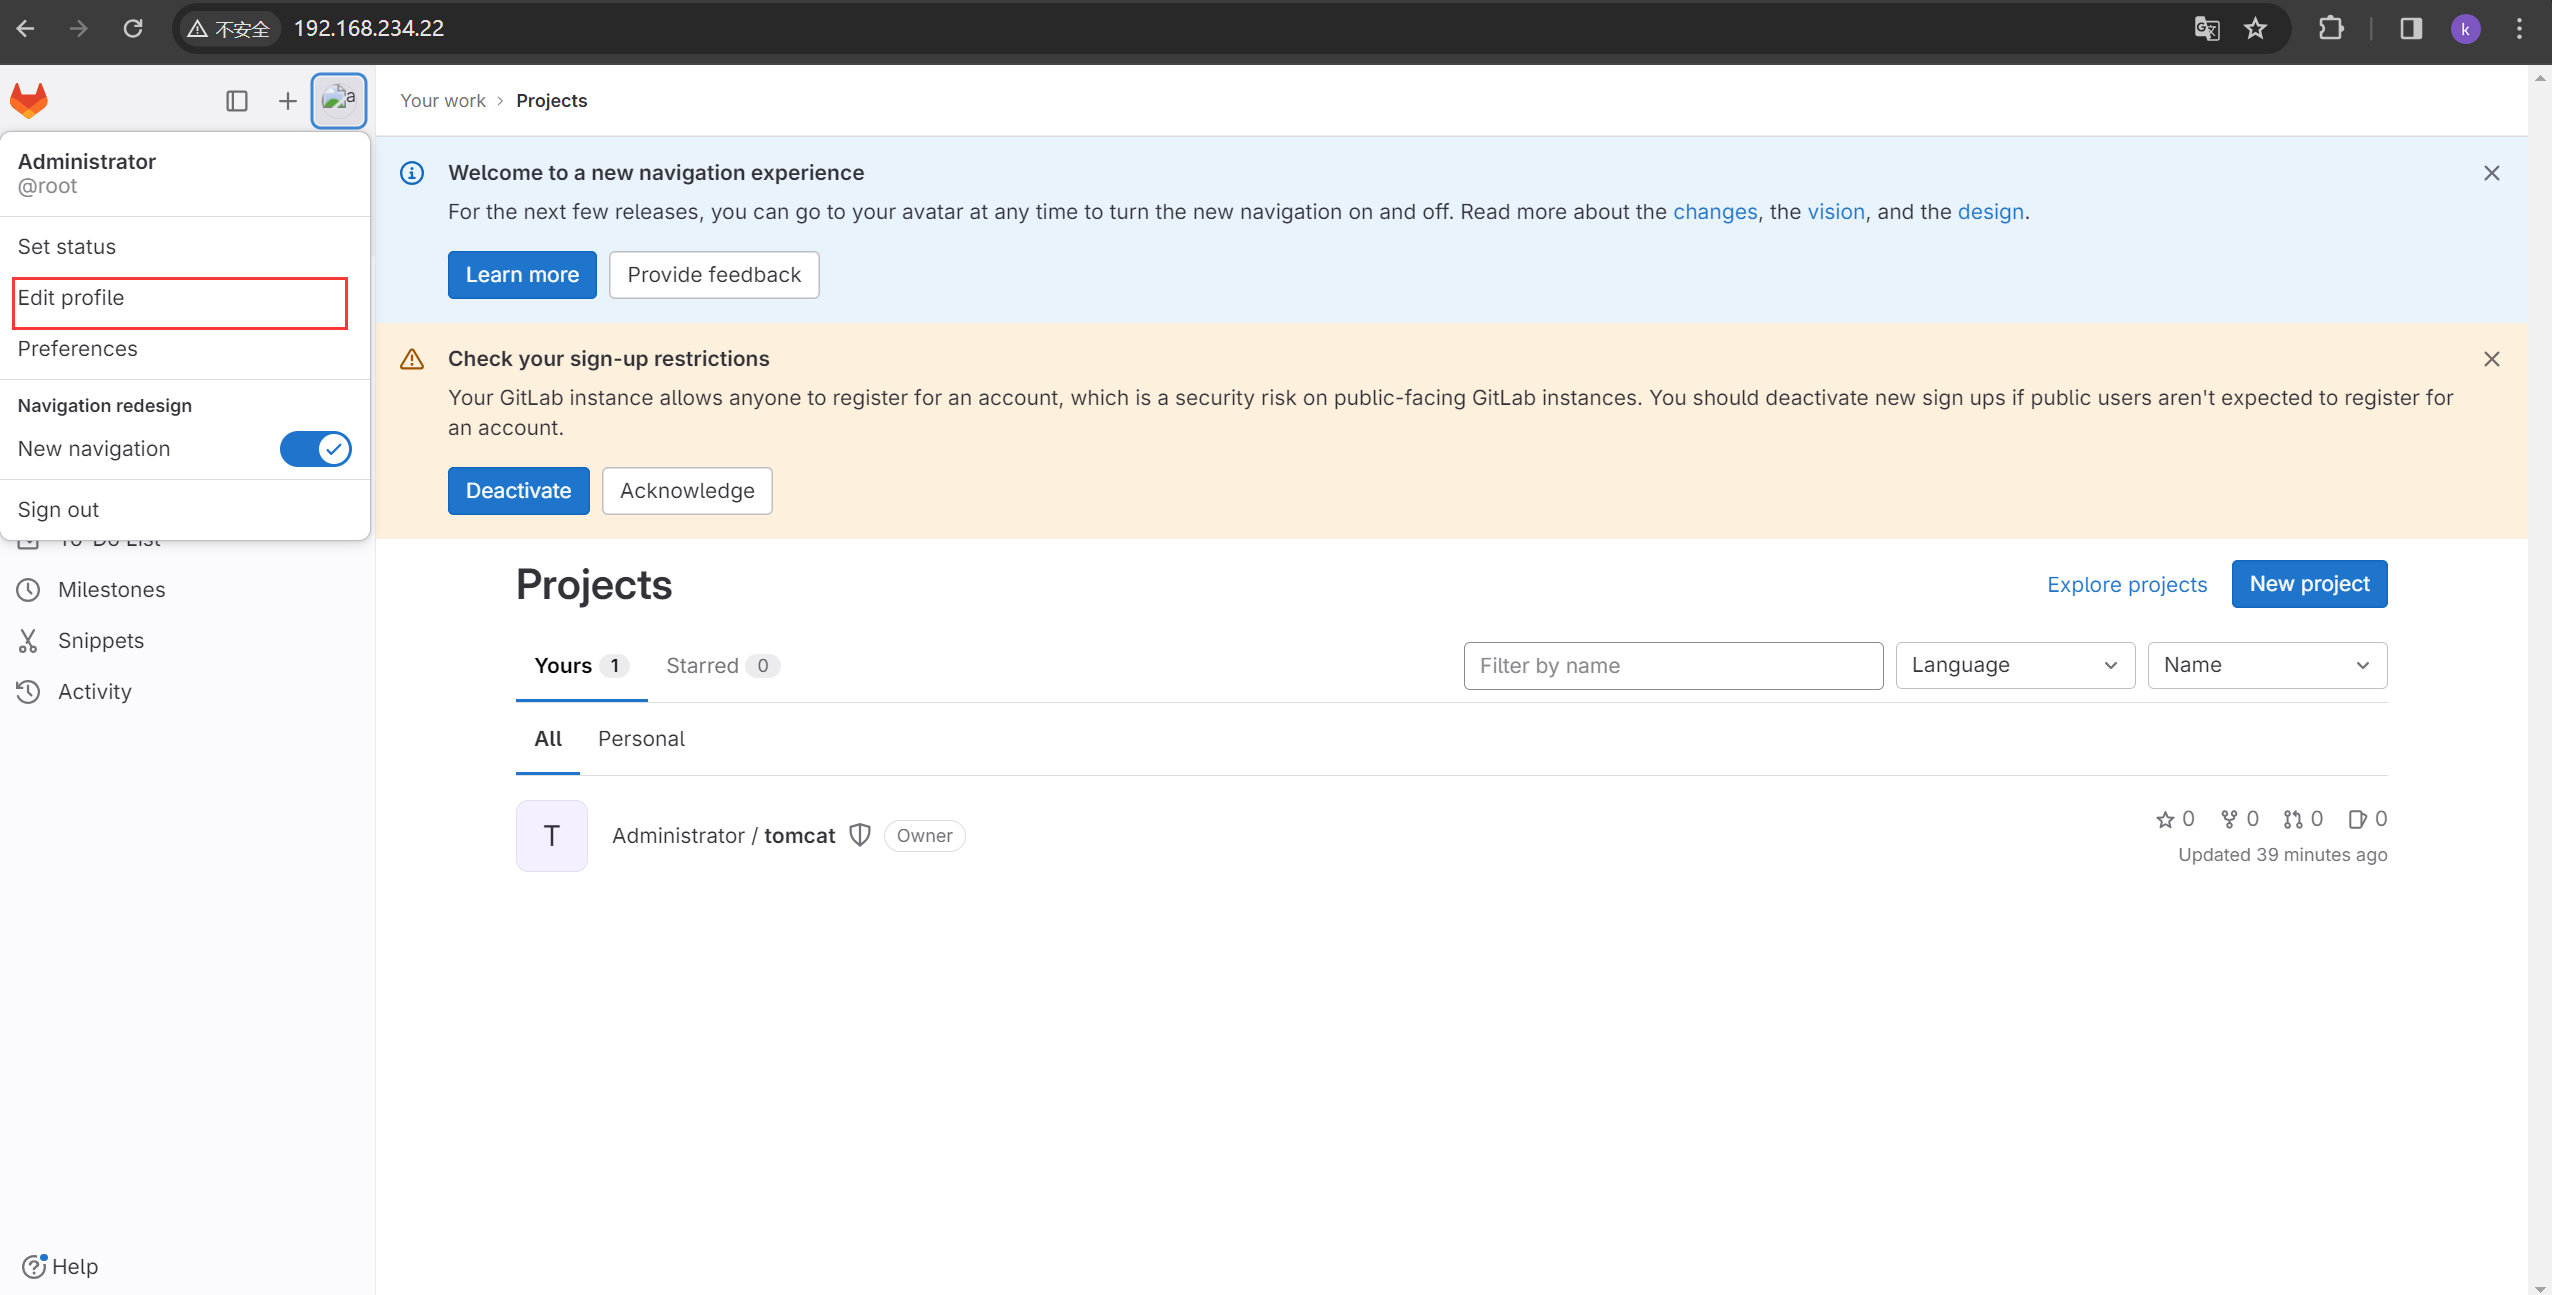Click the star count icon for tomcat
Image resolution: width=2552 pixels, height=1295 pixels.
tap(2165, 820)
